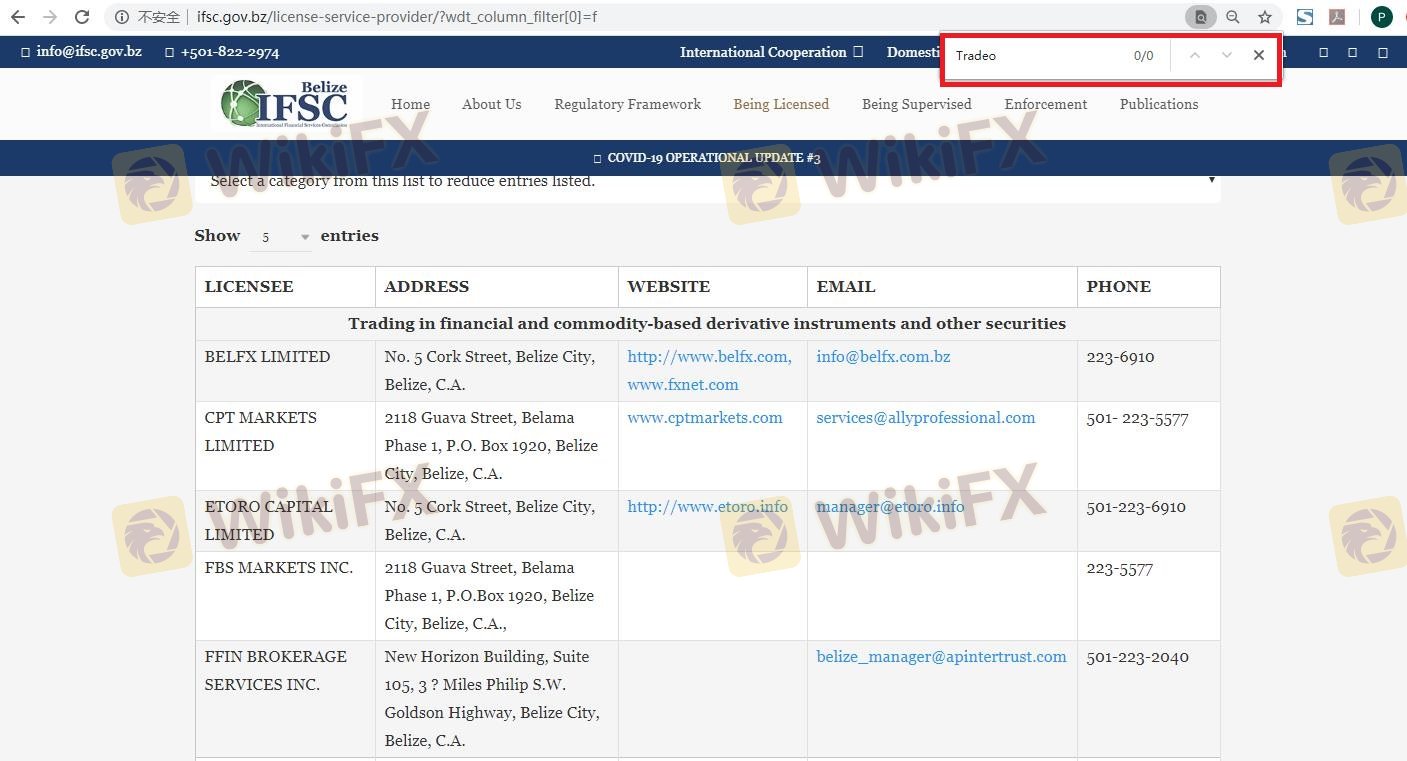This screenshot has height=761, width=1407.
Task: Expand the 'Select a category' dropdown
Action: point(707,181)
